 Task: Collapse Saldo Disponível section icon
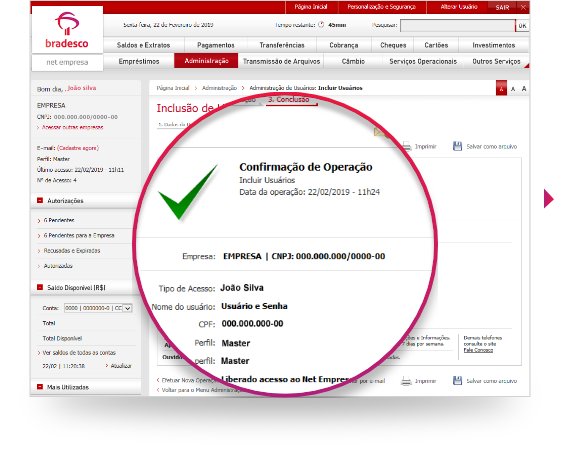click(x=40, y=287)
